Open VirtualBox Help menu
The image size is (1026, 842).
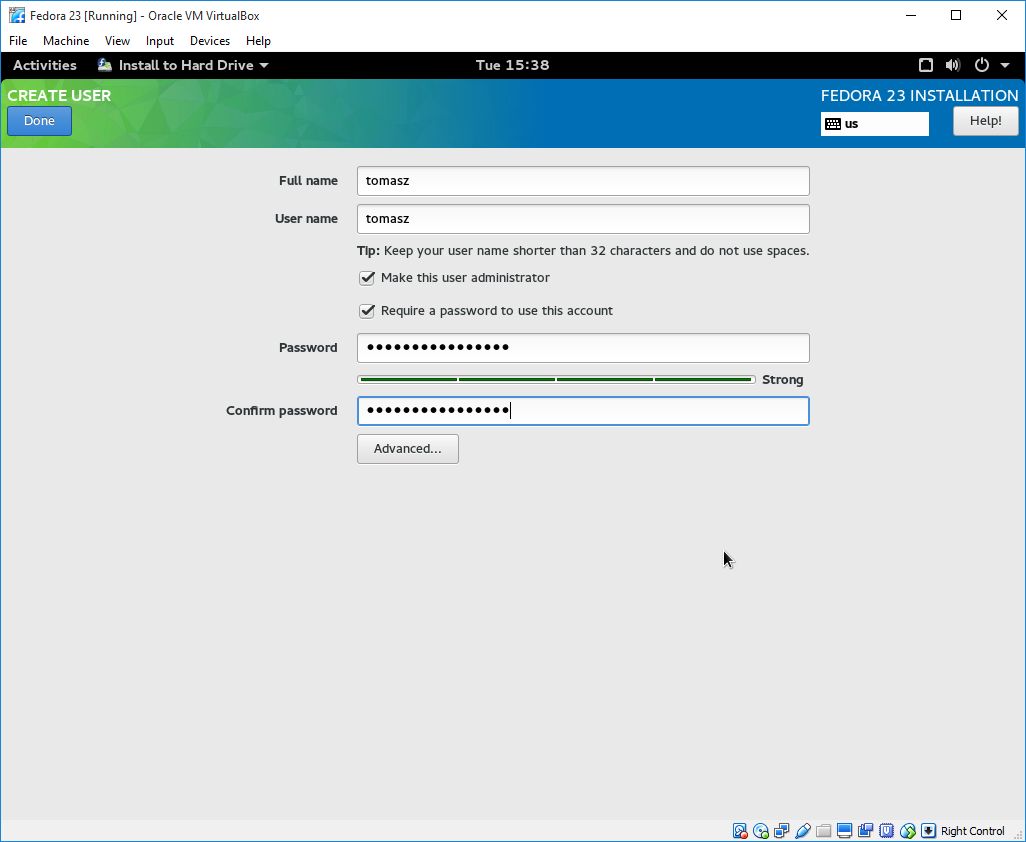click(x=258, y=41)
